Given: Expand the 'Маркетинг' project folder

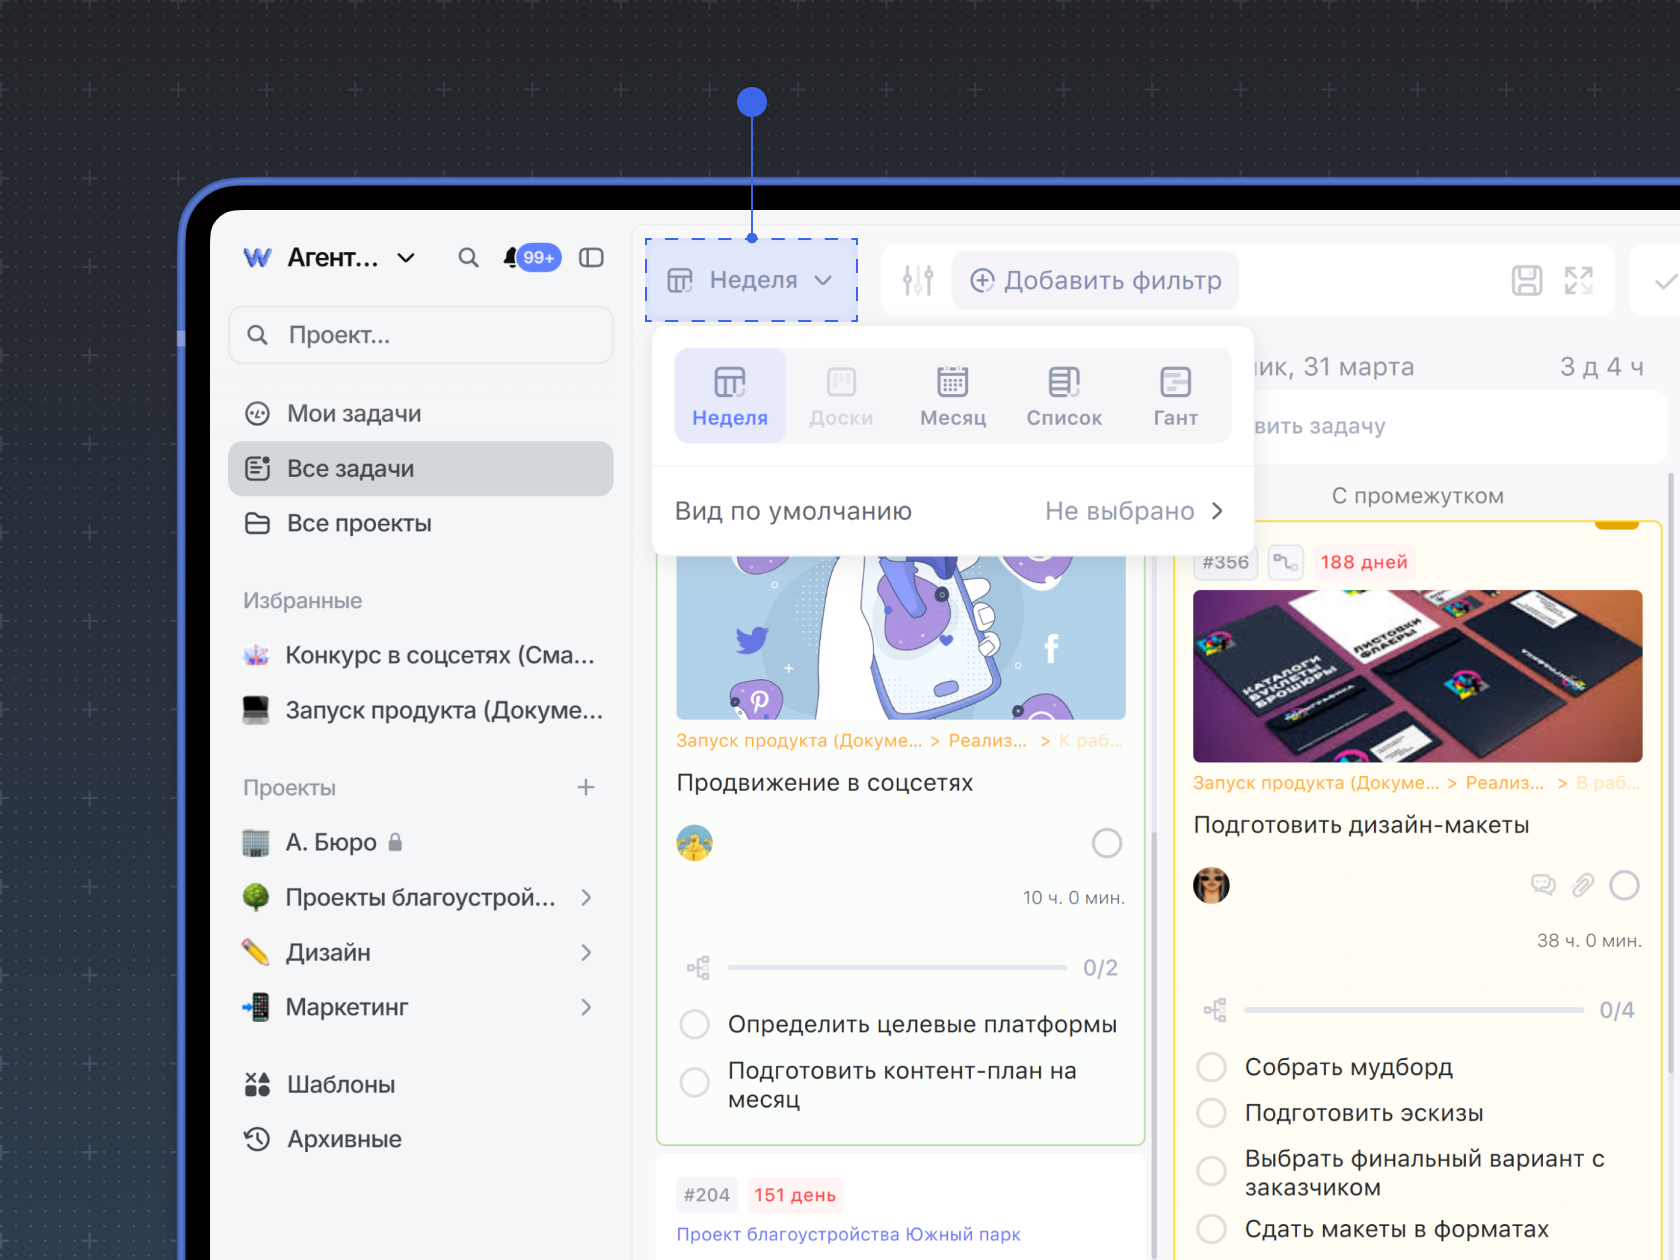Looking at the screenshot, I should pyautogui.click(x=586, y=1007).
